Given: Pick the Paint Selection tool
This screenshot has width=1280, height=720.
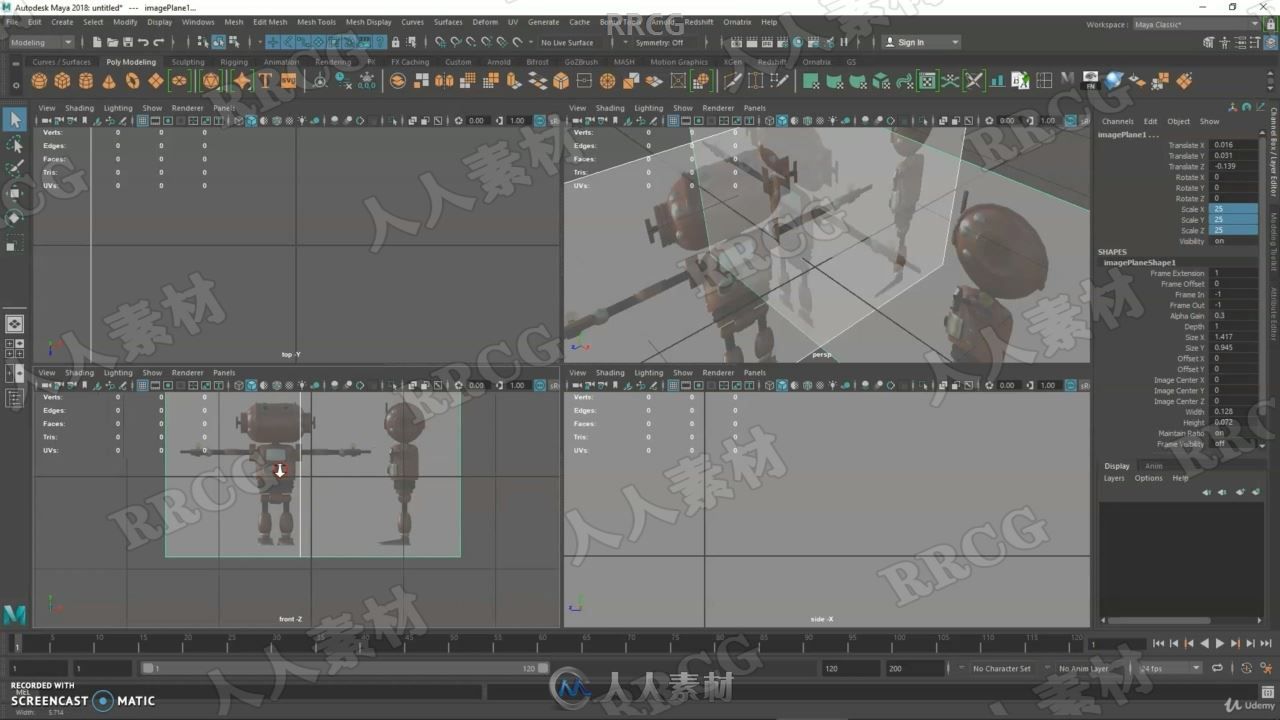Looking at the screenshot, I should coord(14,168).
